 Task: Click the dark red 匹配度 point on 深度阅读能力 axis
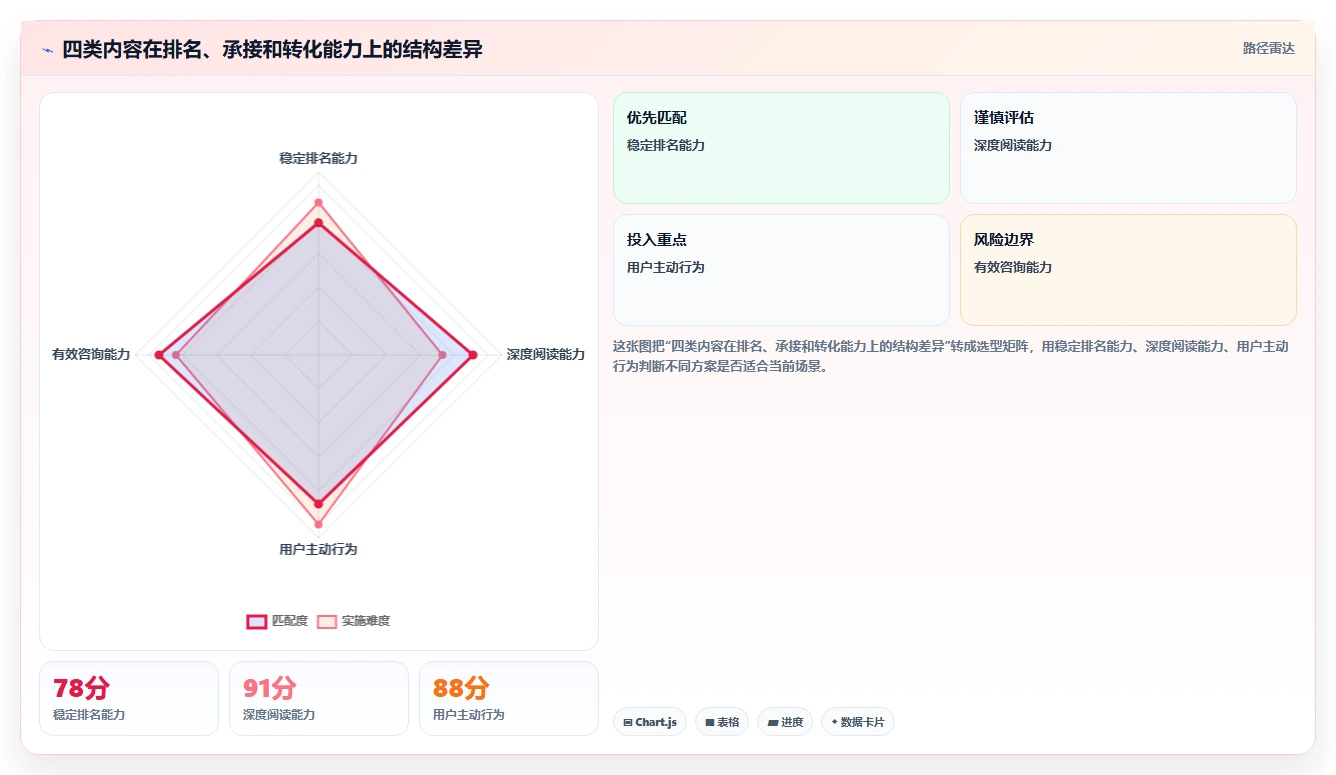pyautogui.click(x=473, y=355)
